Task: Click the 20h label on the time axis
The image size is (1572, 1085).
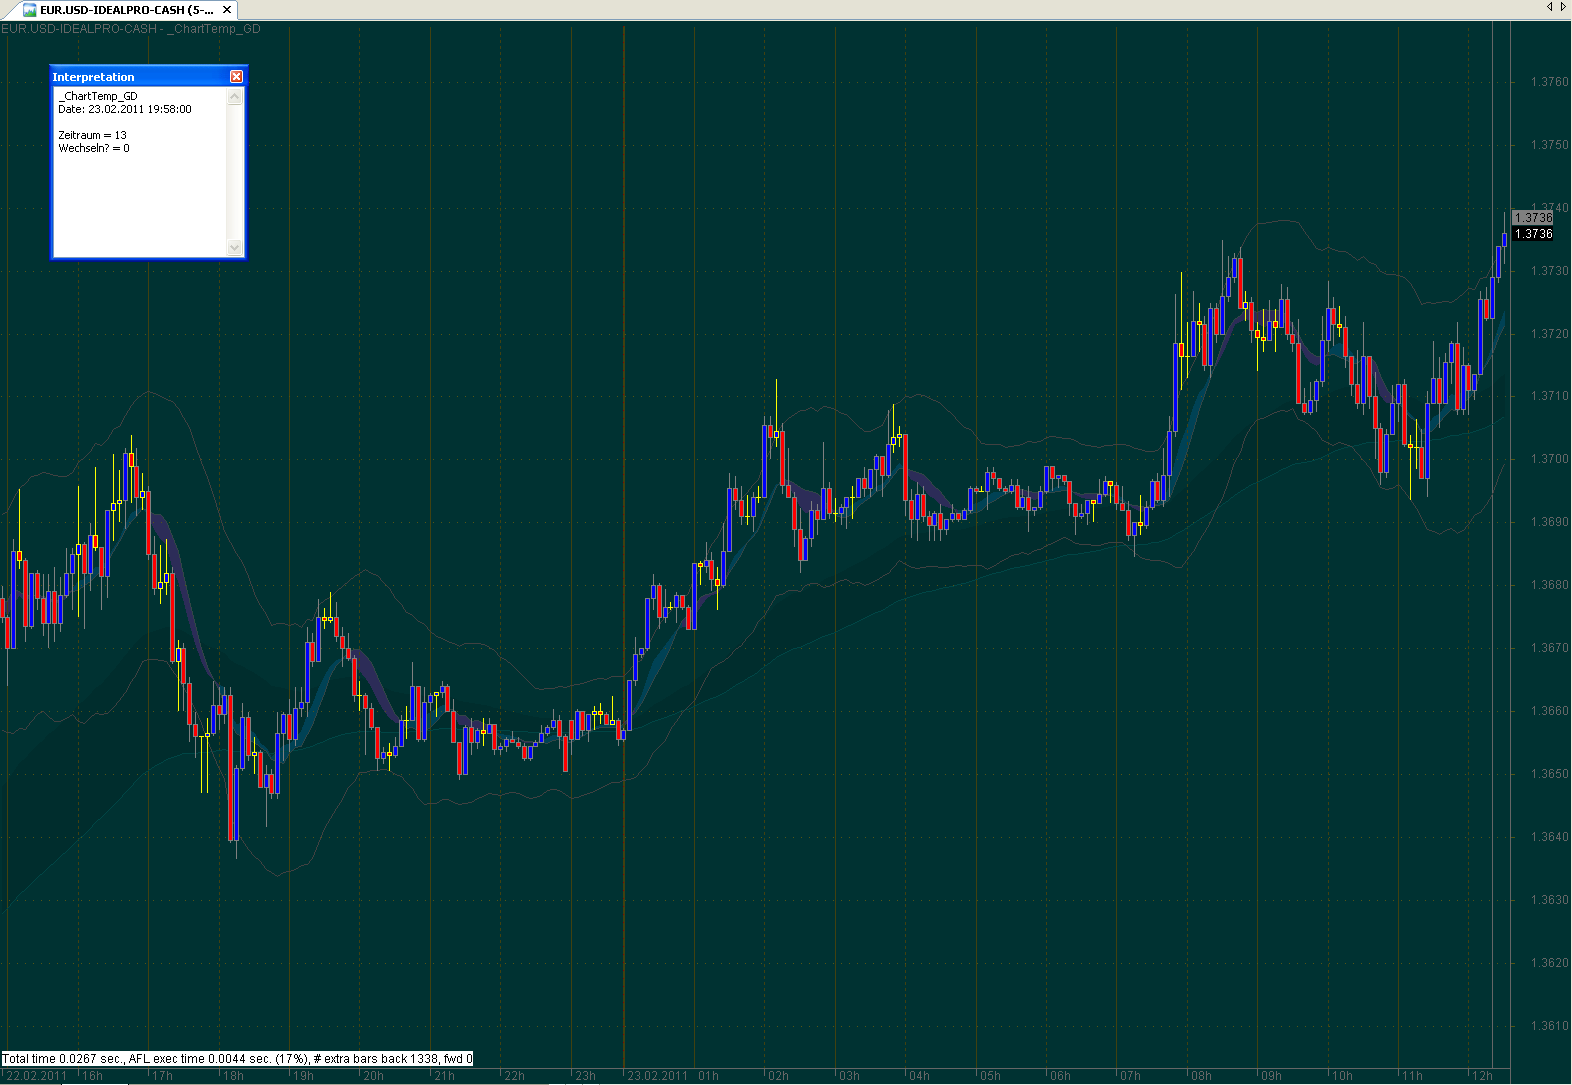Action: (374, 1076)
